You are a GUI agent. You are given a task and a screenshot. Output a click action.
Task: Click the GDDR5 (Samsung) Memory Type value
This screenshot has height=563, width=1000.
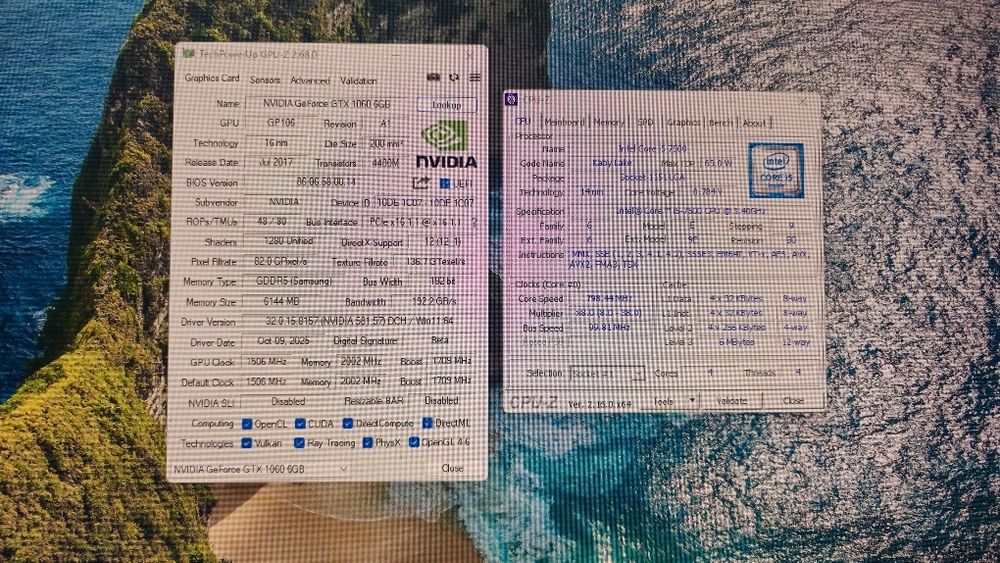click(293, 281)
